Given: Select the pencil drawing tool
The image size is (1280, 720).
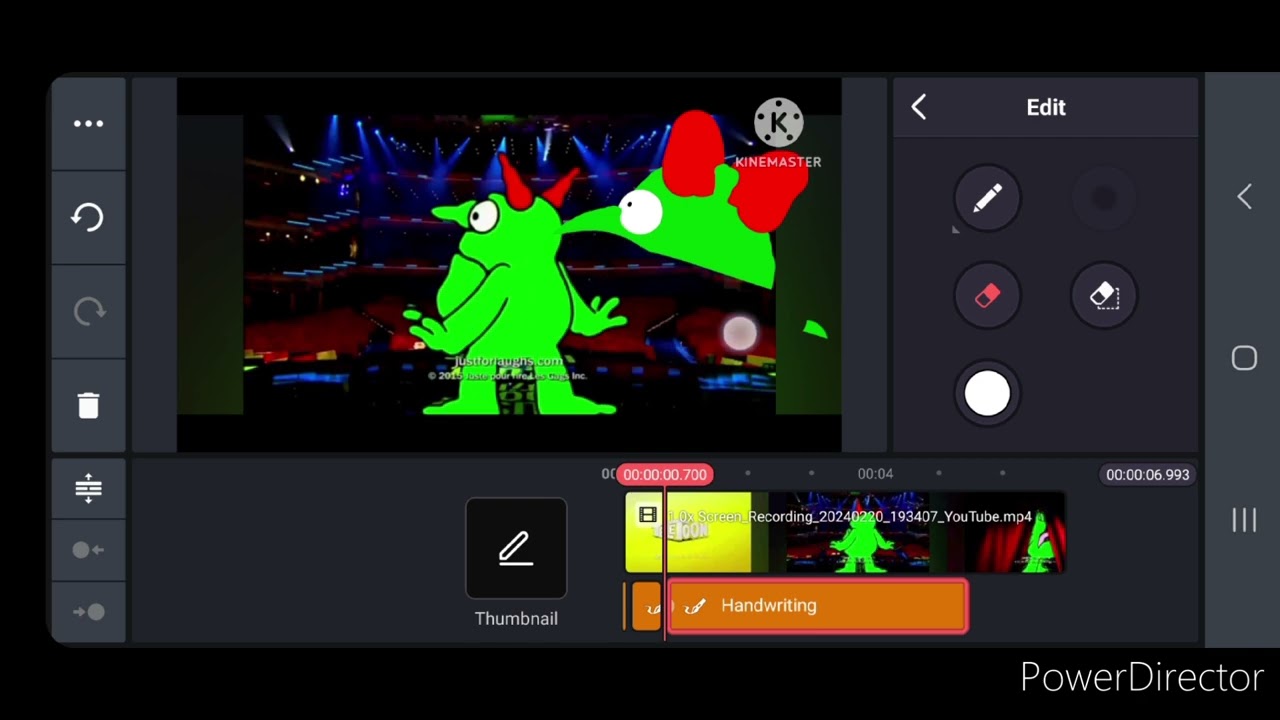Looking at the screenshot, I should click(x=987, y=198).
